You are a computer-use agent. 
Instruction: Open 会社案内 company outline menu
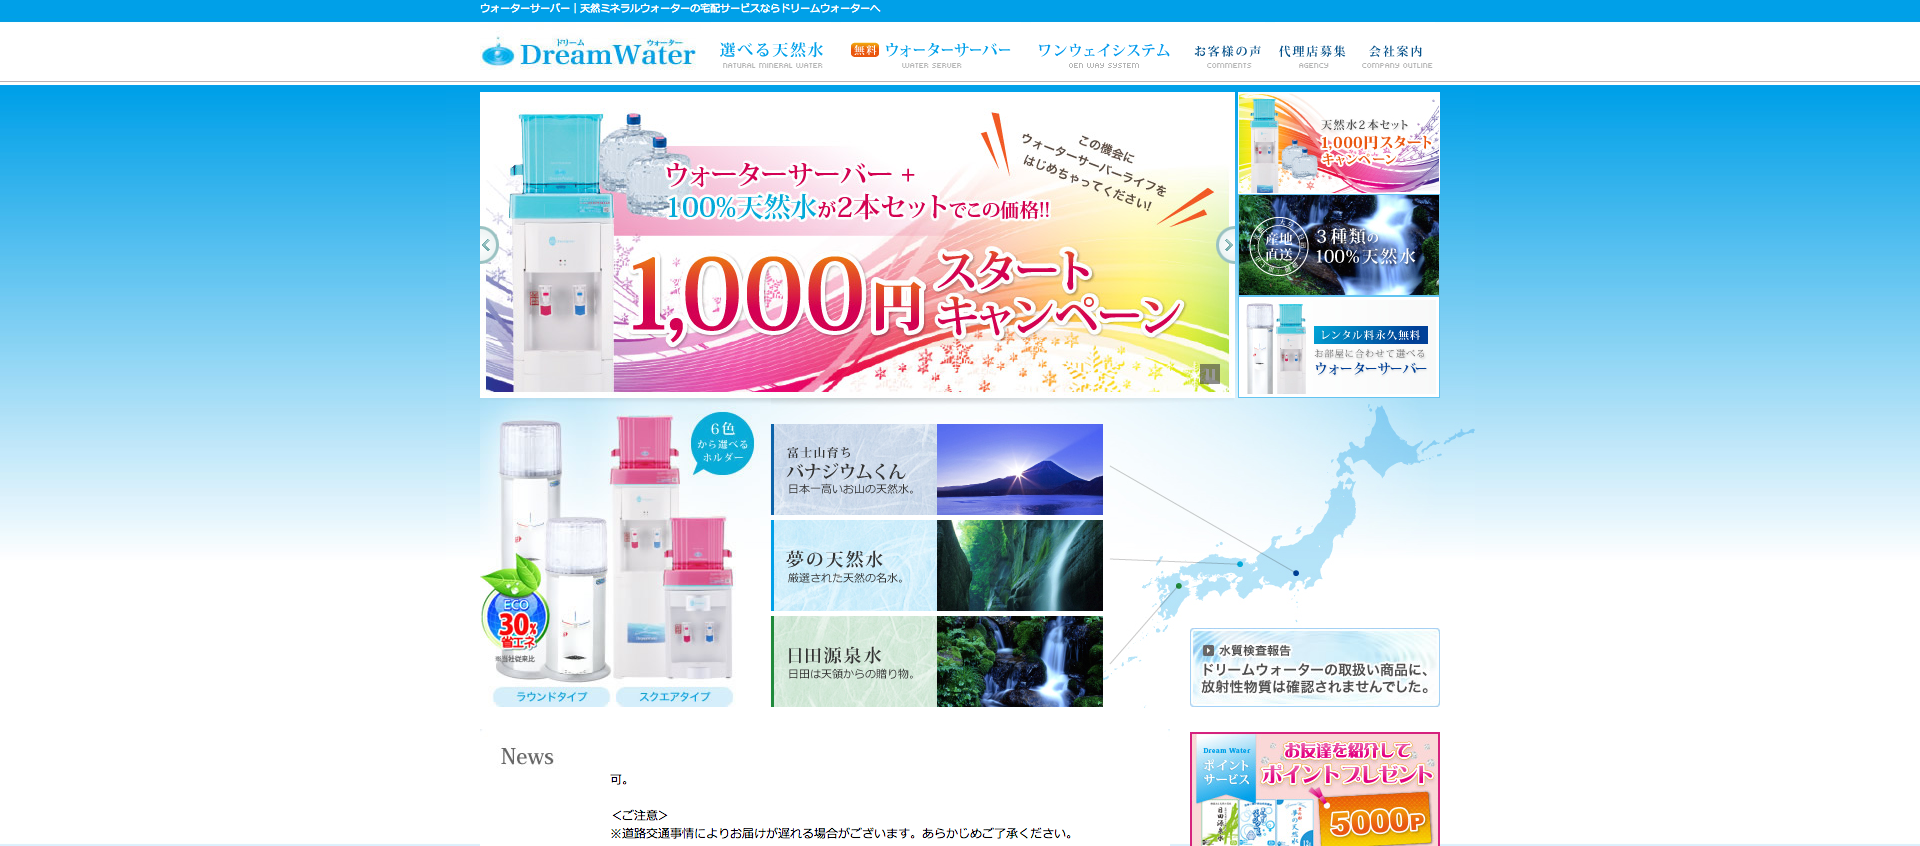pyautogui.click(x=1396, y=55)
